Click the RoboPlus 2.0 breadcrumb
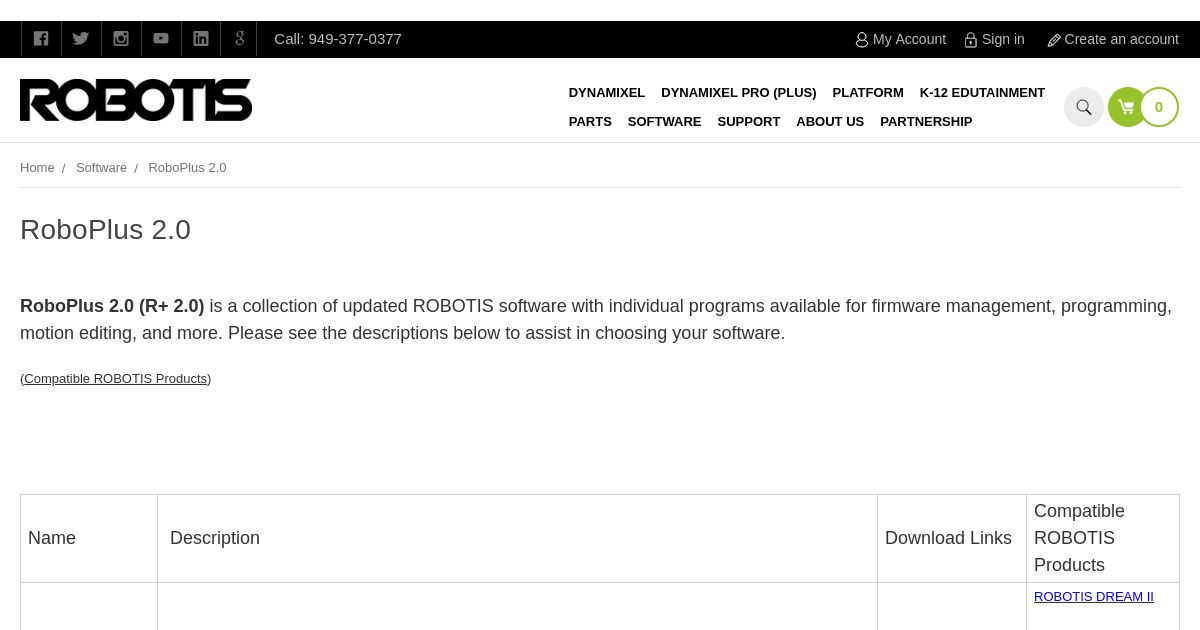This screenshot has width=1200, height=630. pos(187,167)
